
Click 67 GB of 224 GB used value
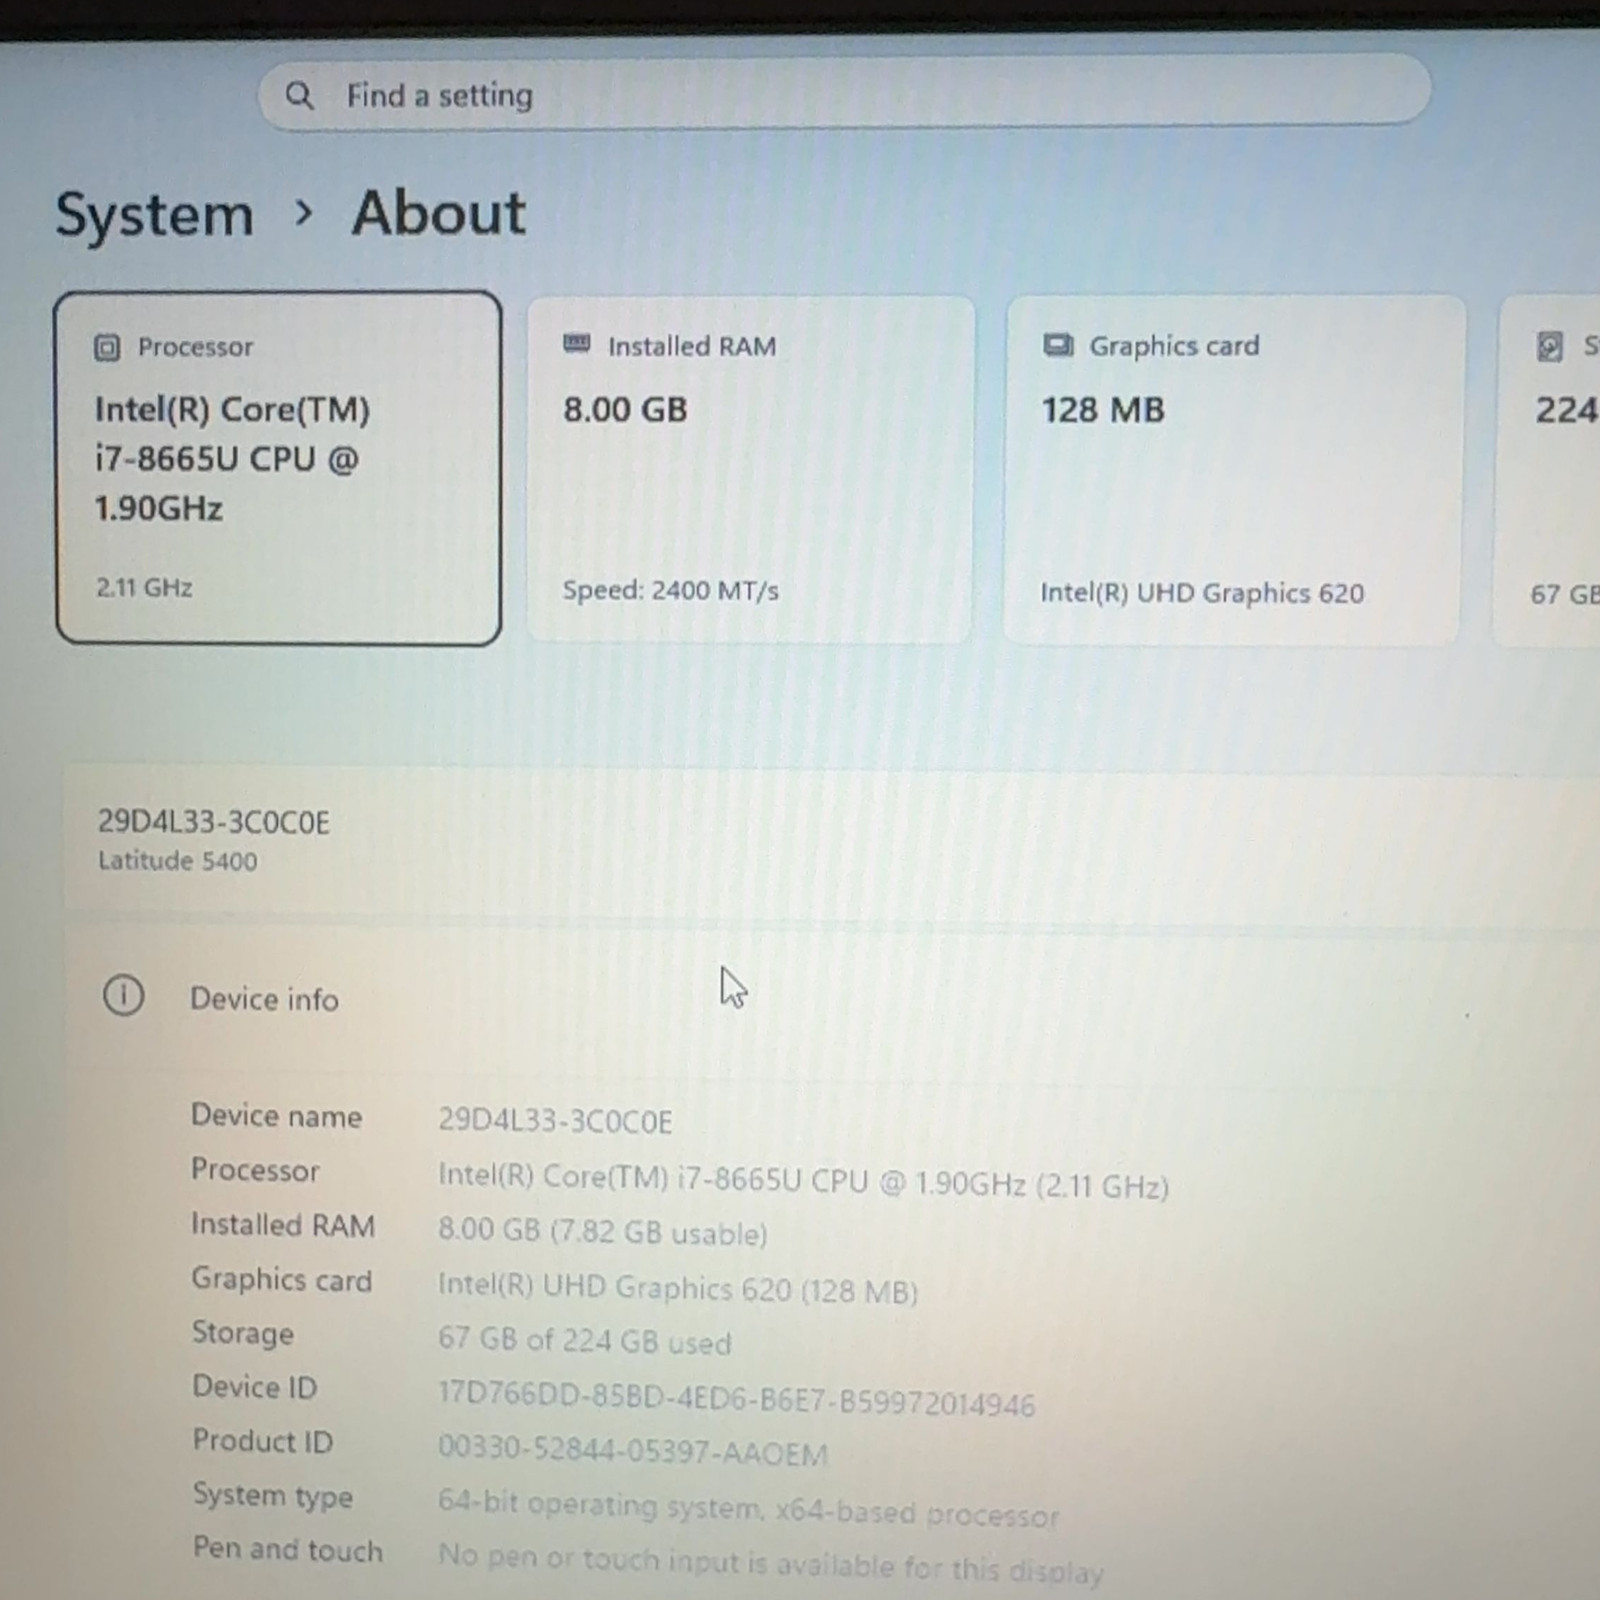click(585, 1340)
